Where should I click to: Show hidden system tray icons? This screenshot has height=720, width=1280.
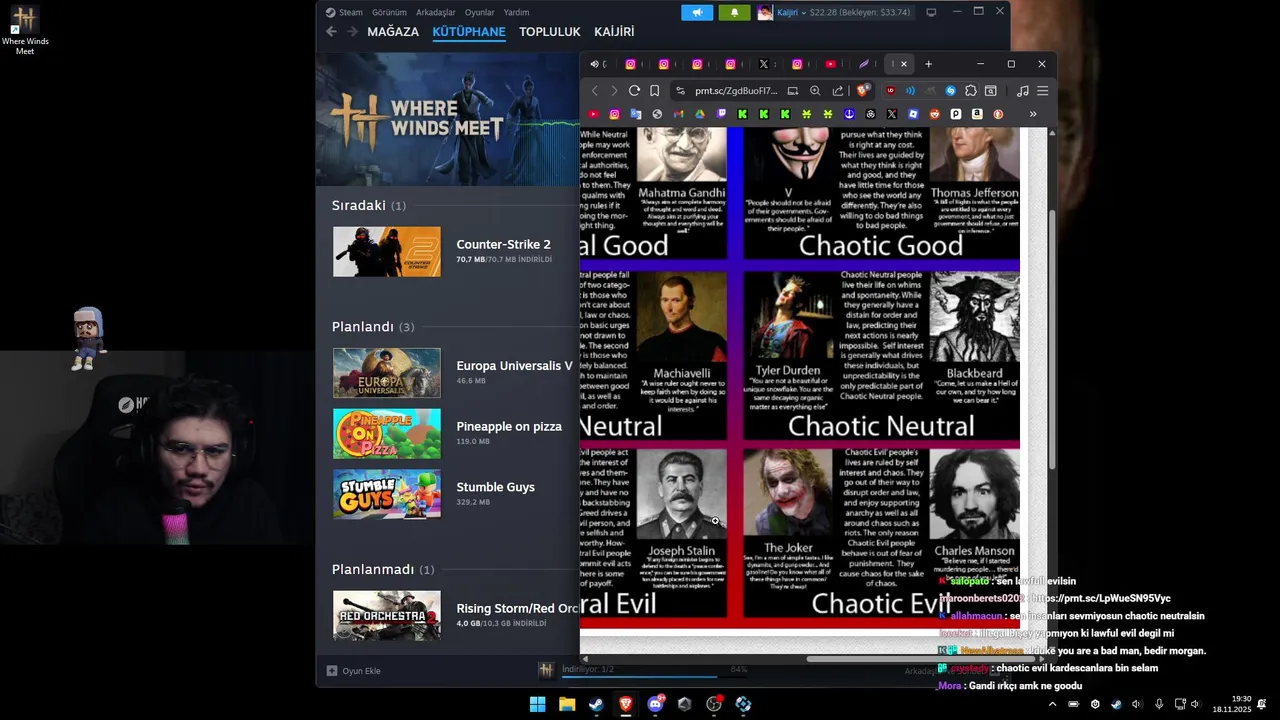1052,704
